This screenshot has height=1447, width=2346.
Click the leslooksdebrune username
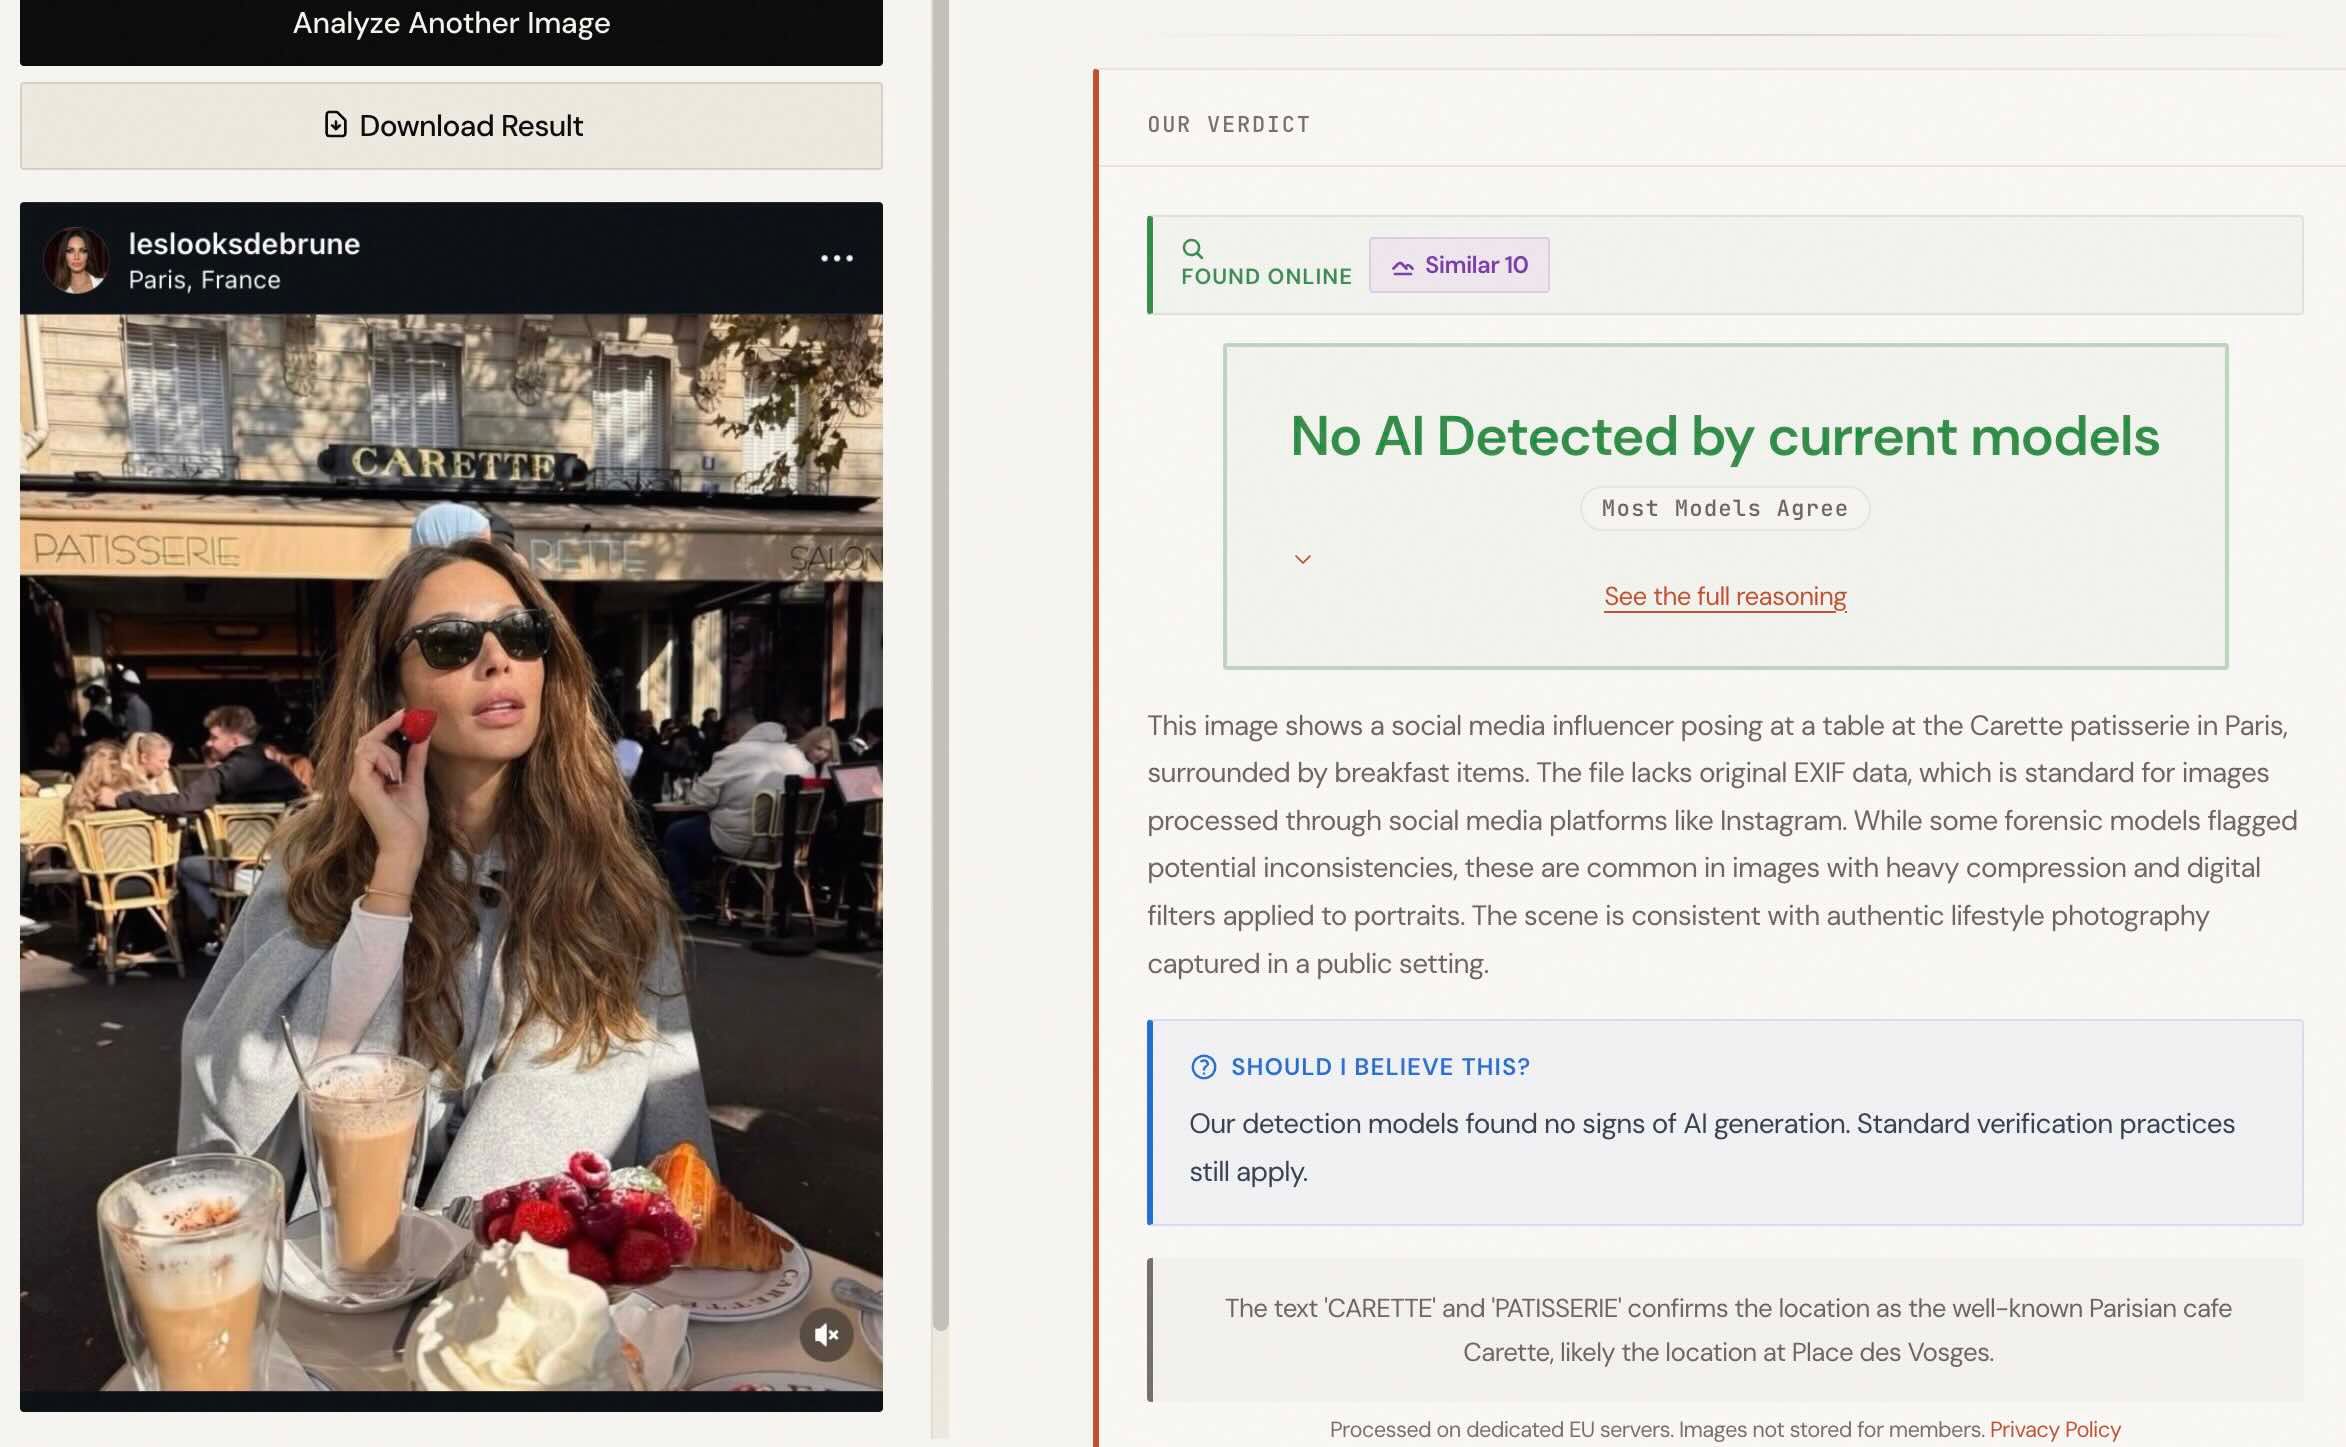[x=244, y=244]
